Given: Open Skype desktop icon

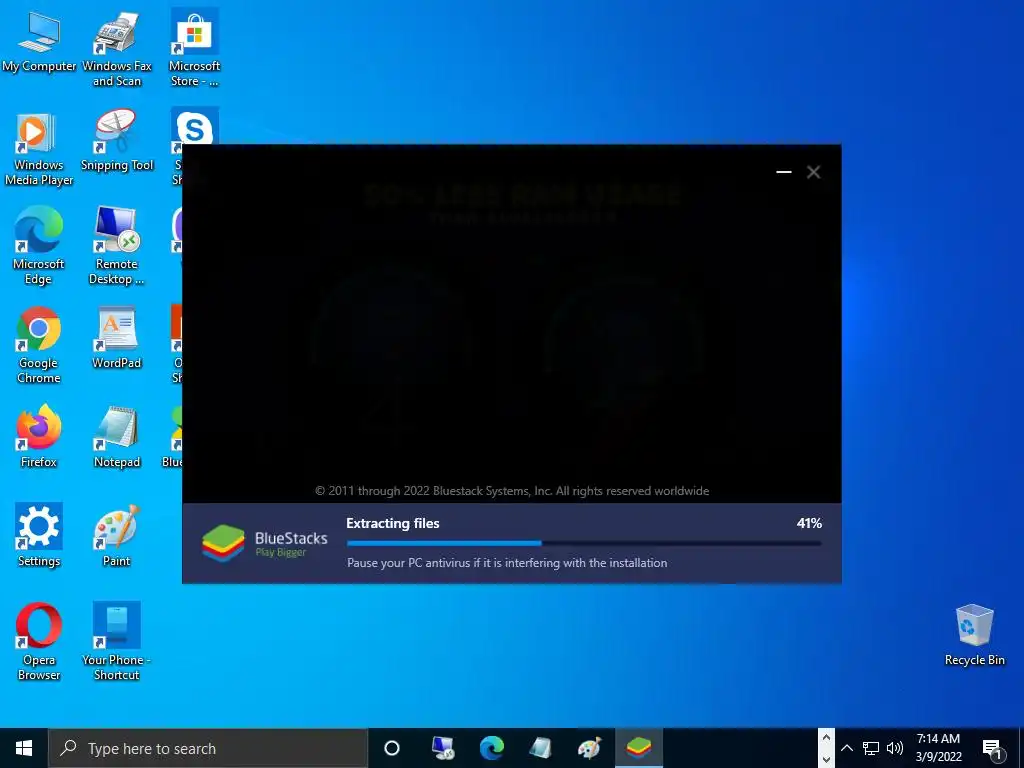Looking at the screenshot, I should click(x=195, y=127).
